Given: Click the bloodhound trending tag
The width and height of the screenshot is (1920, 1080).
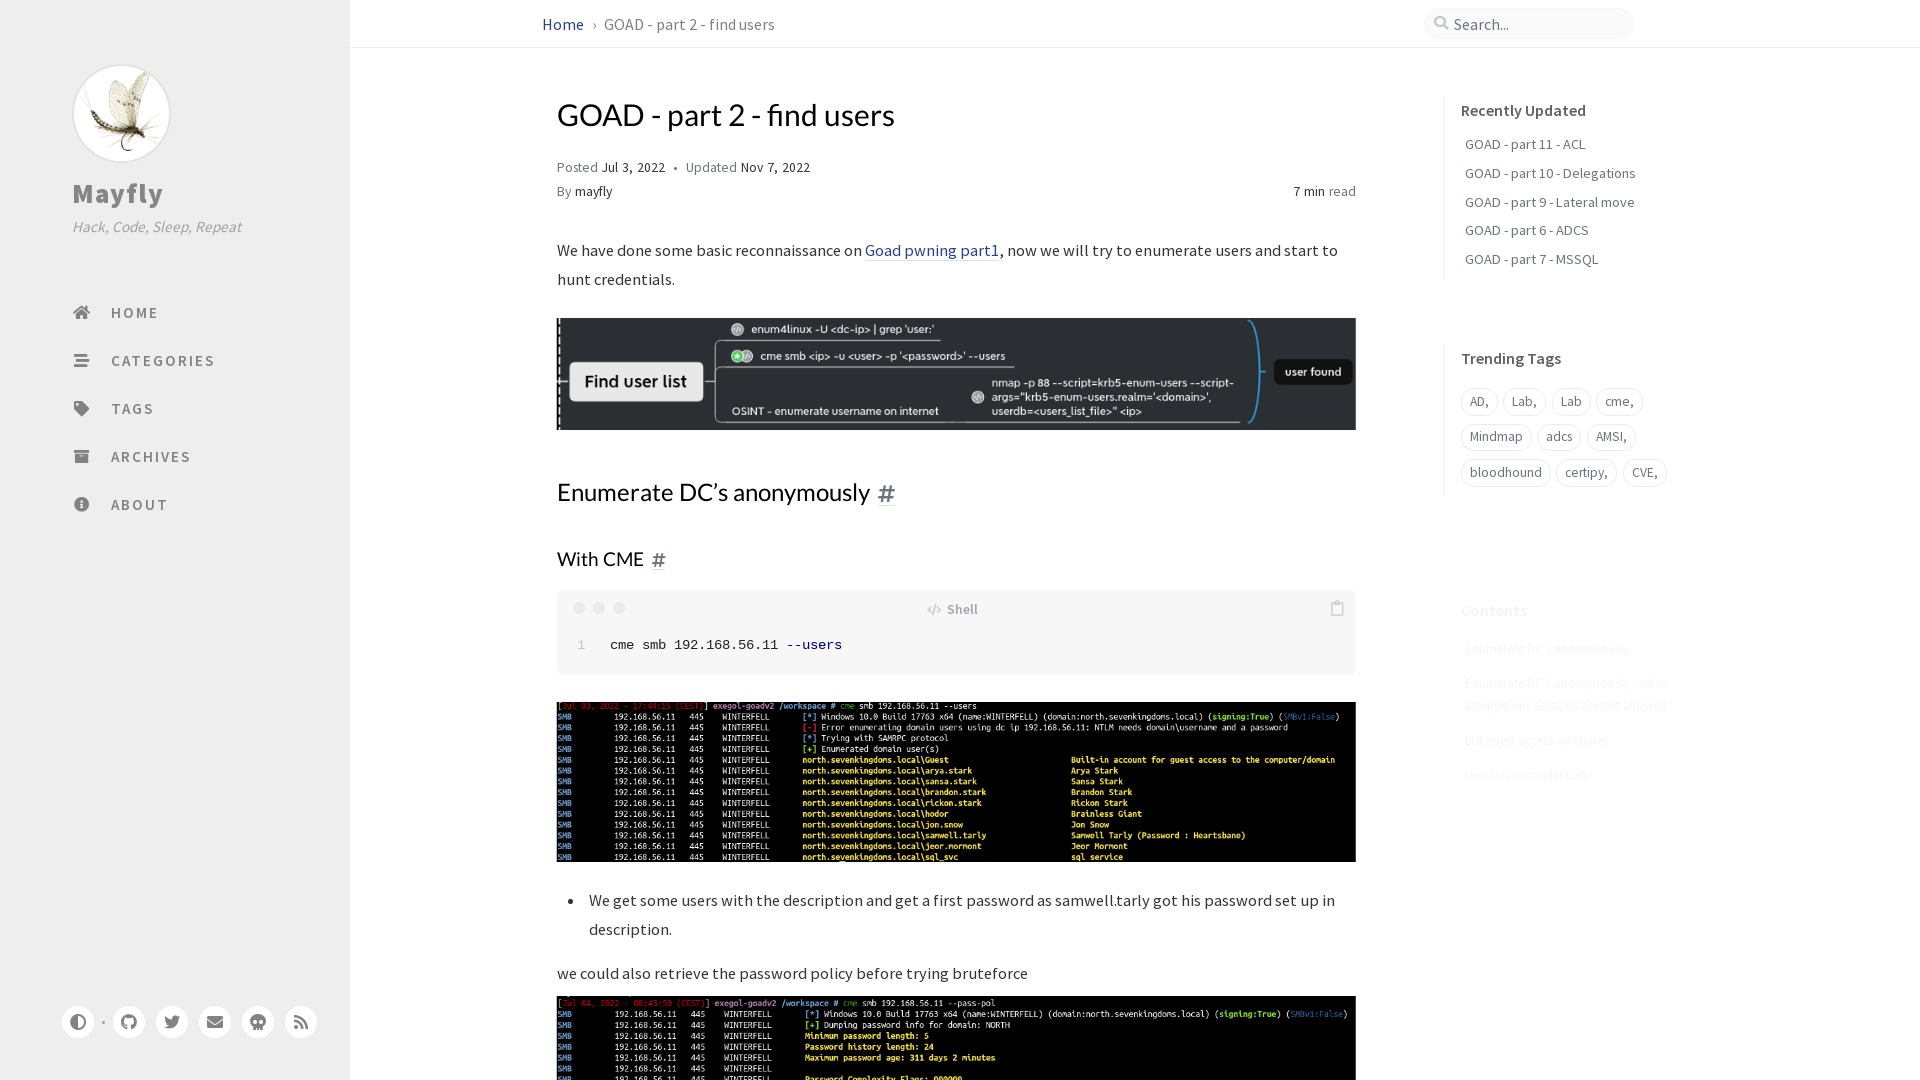Looking at the screenshot, I should (x=1505, y=472).
